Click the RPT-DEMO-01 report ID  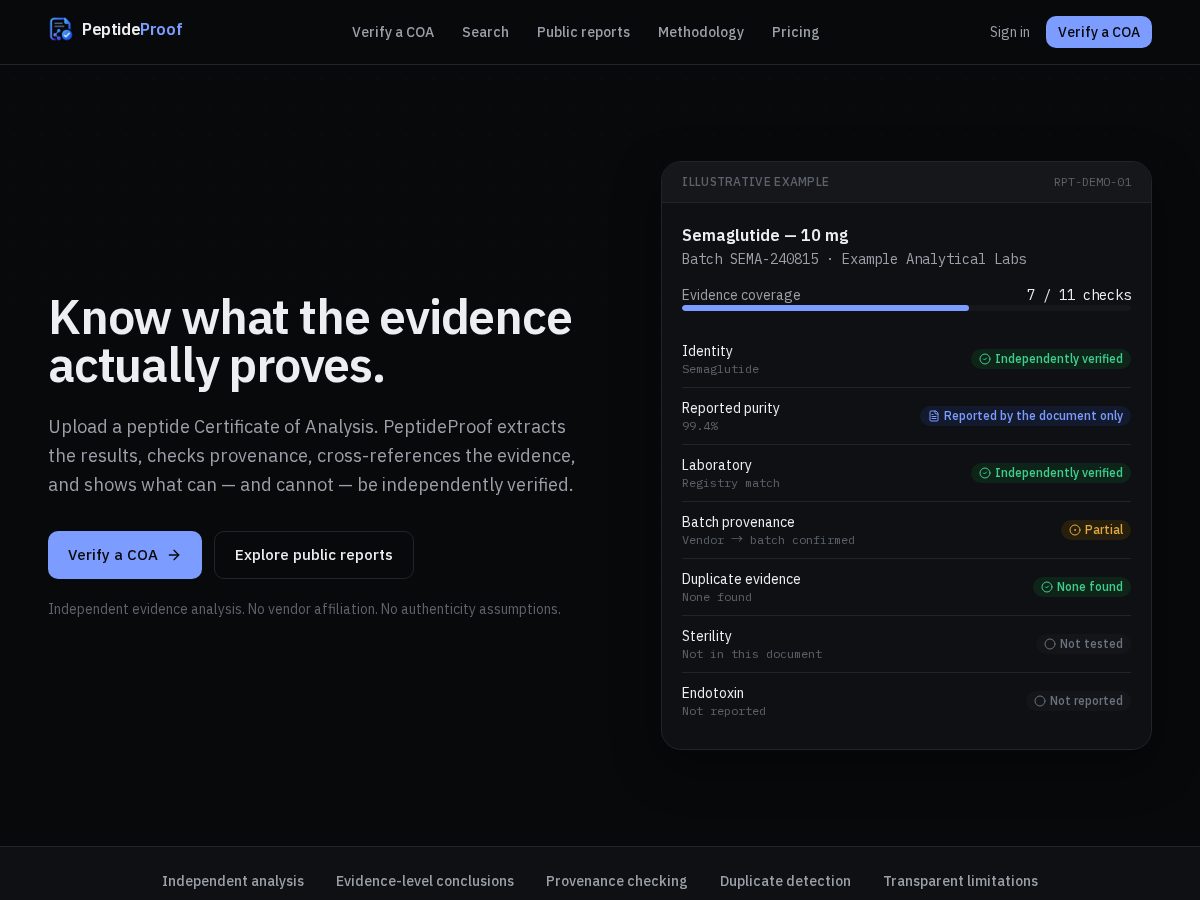(x=1093, y=182)
